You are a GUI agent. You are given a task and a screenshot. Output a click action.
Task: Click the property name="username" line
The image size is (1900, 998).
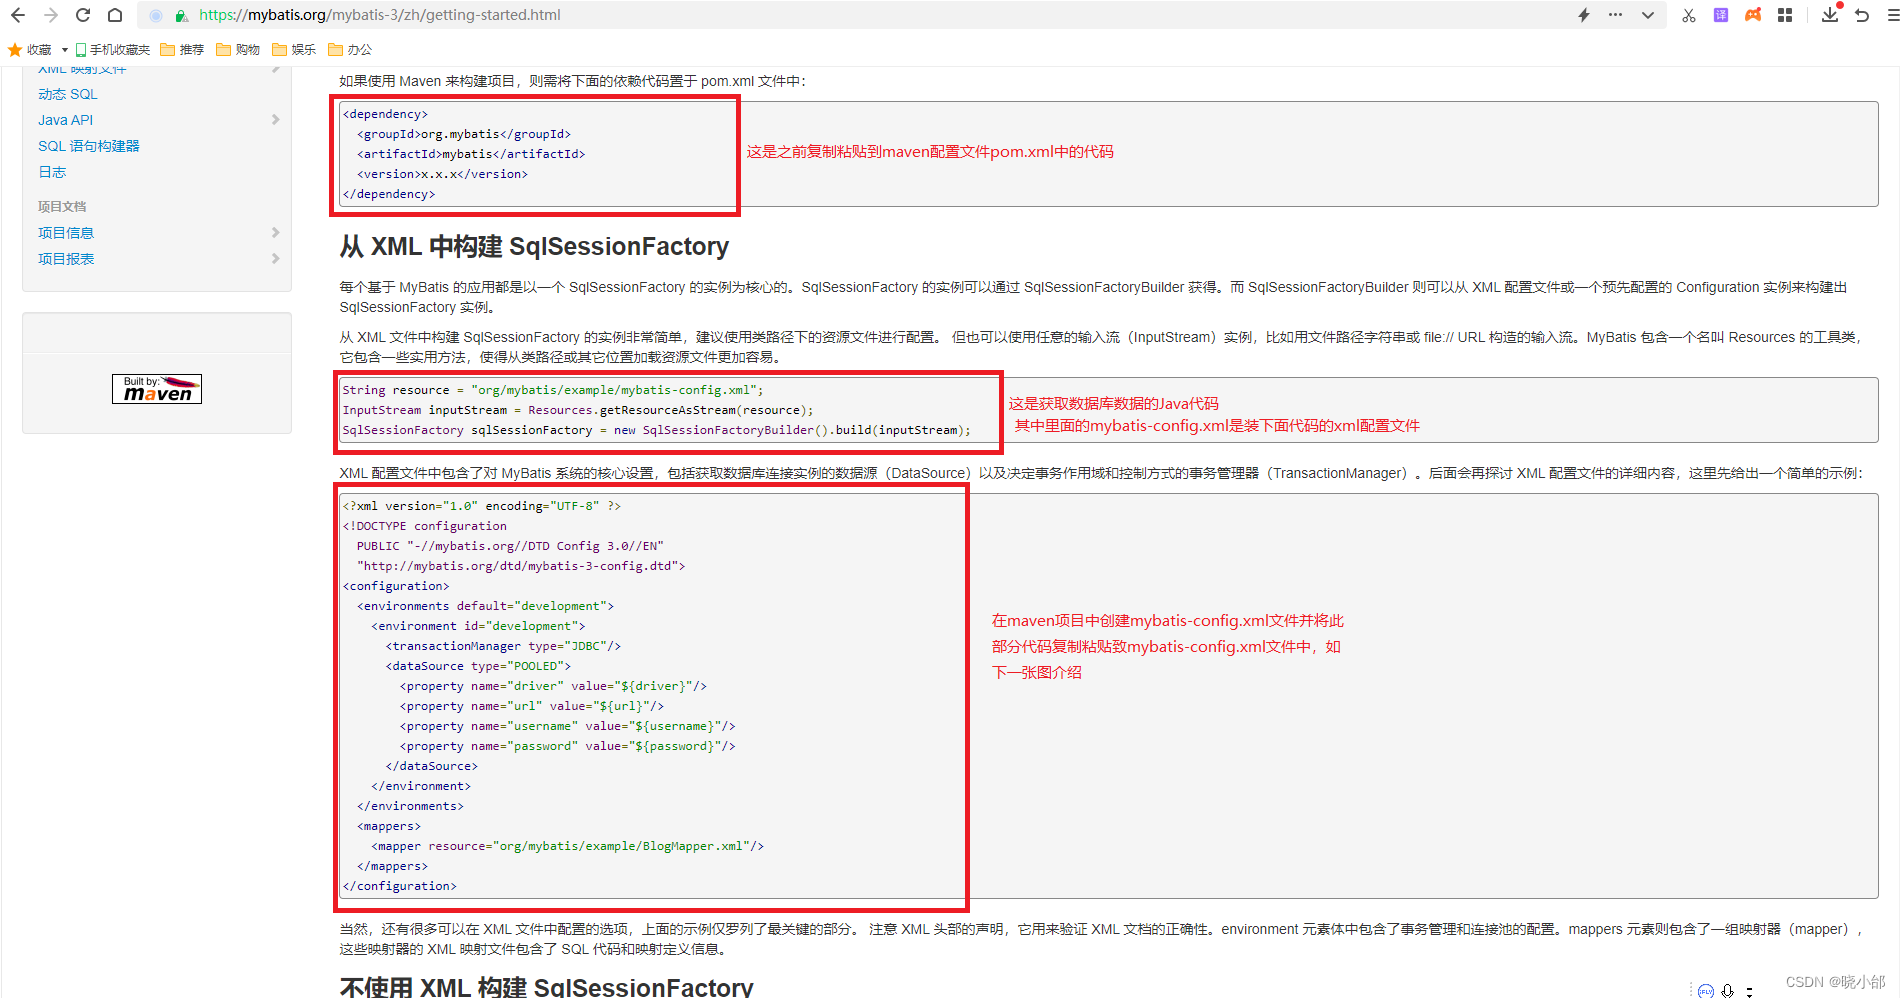pos(567,726)
